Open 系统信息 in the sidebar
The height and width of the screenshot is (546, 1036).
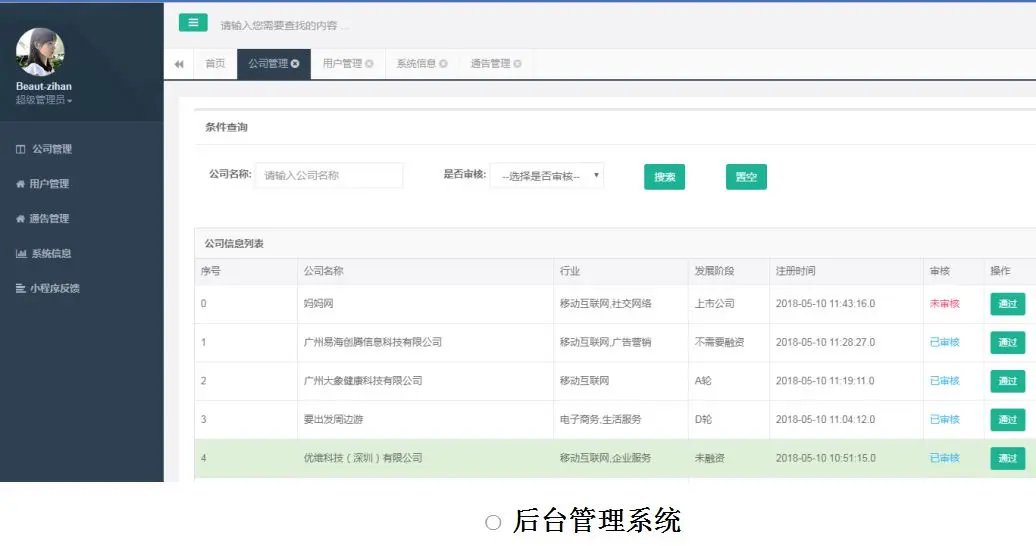[44, 253]
